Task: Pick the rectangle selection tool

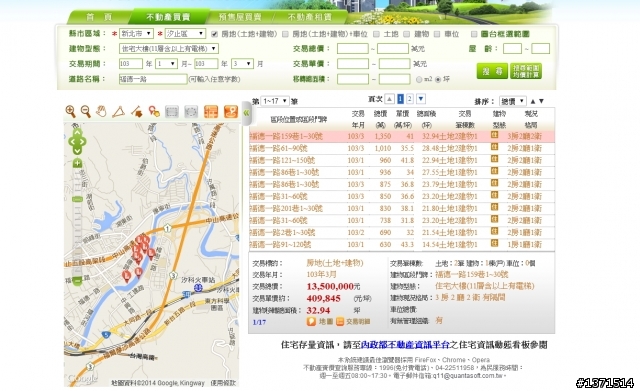Action: click(x=172, y=111)
